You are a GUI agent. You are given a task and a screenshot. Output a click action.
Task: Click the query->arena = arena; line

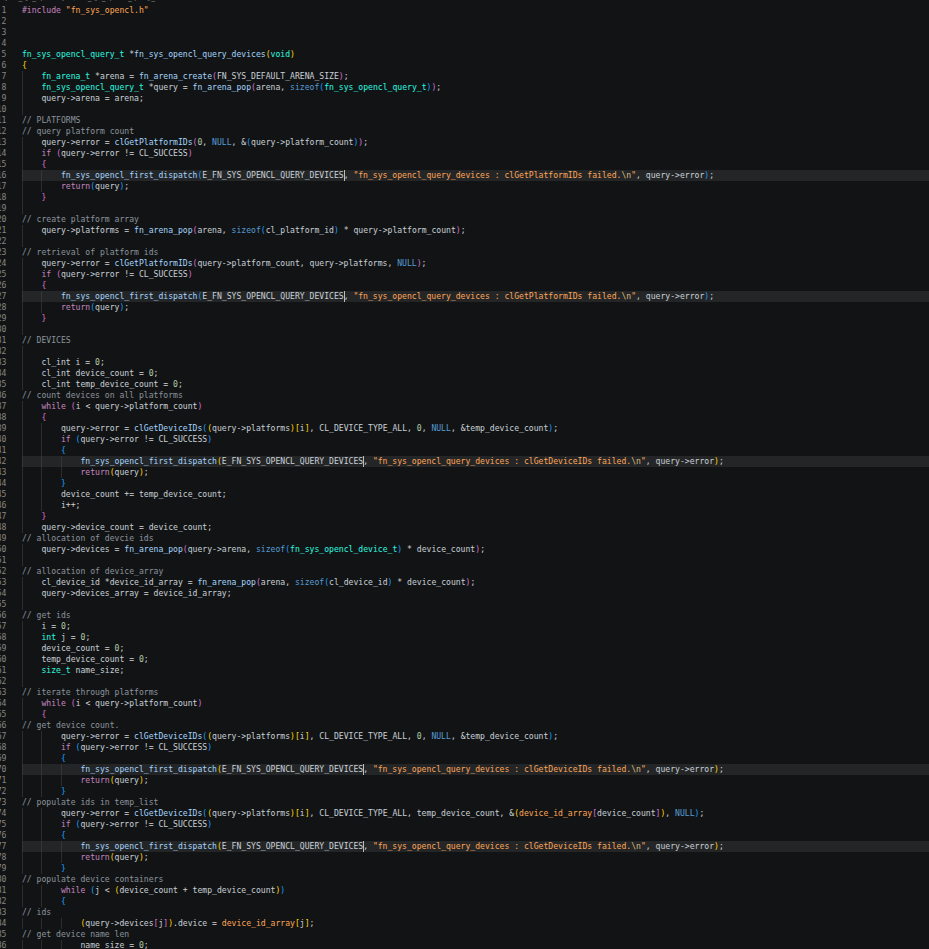tap(93, 98)
